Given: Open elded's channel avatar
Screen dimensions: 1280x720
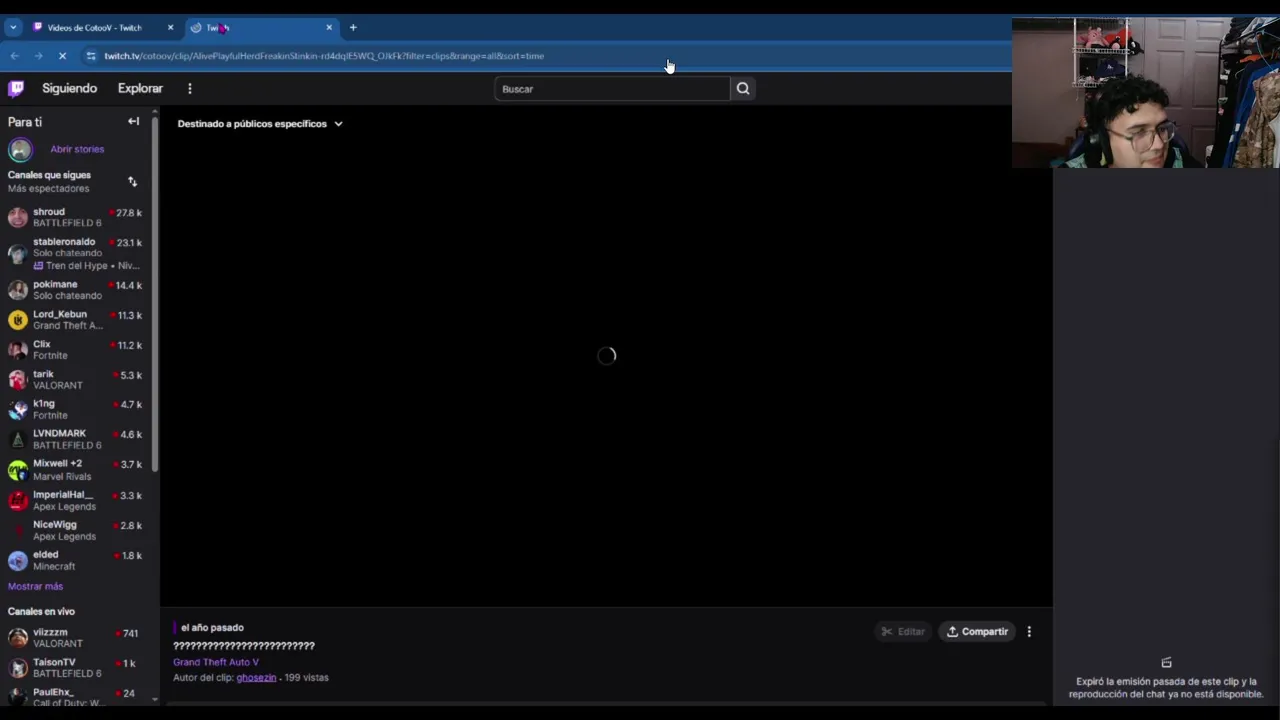Looking at the screenshot, I should pyautogui.click(x=18, y=560).
